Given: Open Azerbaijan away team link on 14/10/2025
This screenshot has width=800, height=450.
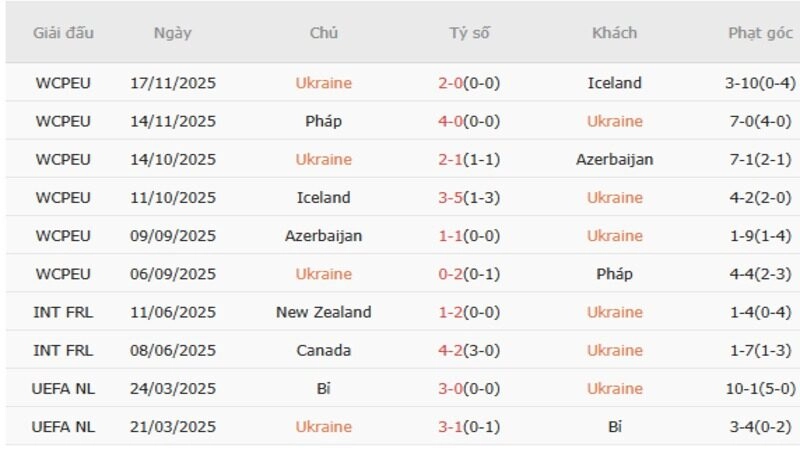Looking at the screenshot, I should tap(614, 159).
